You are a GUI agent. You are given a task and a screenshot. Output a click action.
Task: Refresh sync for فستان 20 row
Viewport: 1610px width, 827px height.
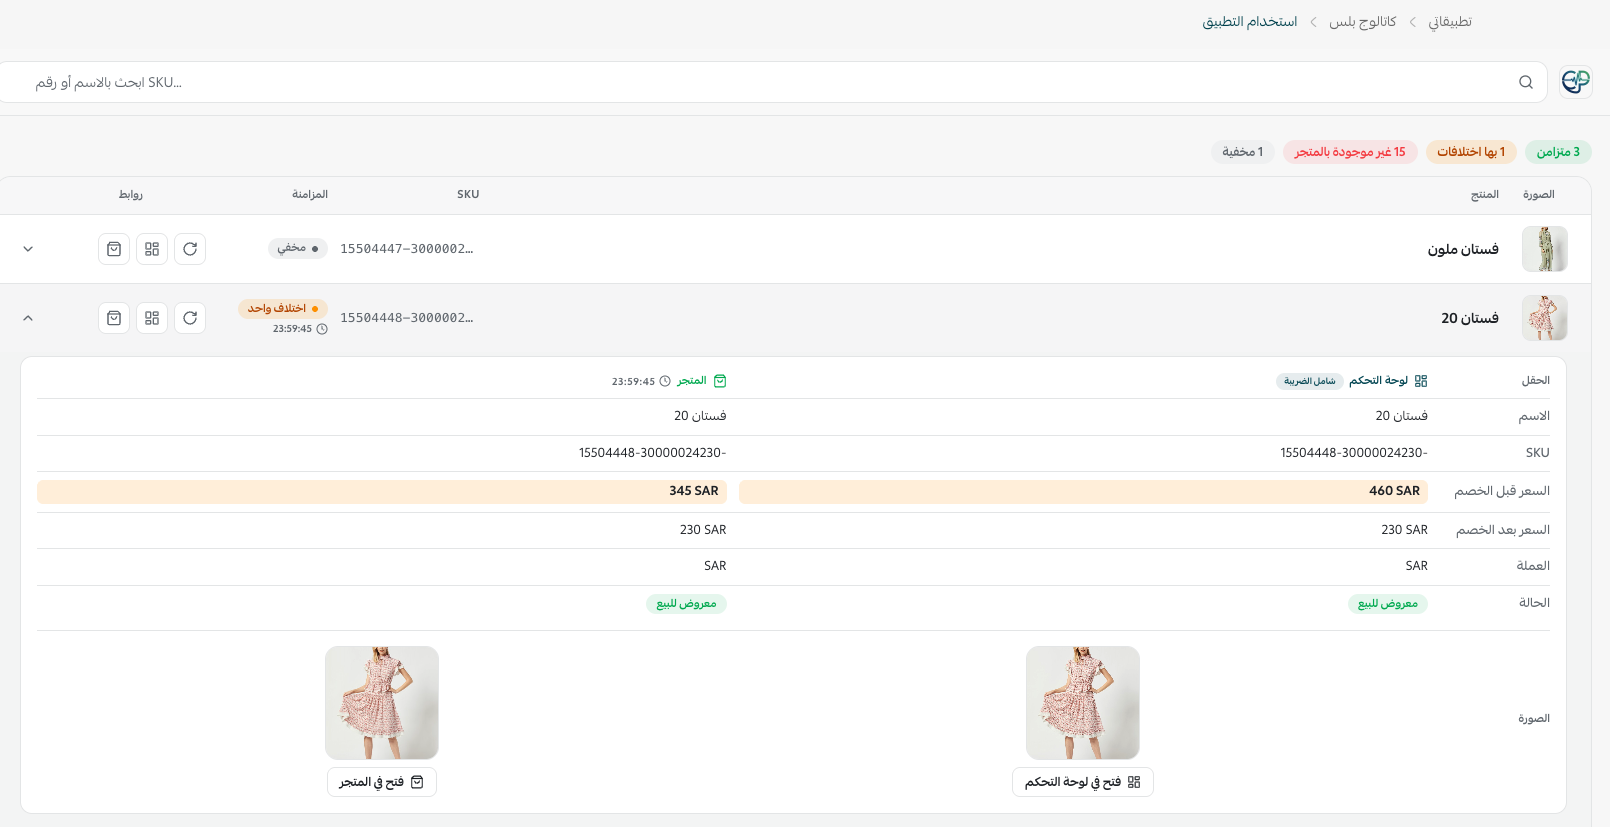(190, 318)
